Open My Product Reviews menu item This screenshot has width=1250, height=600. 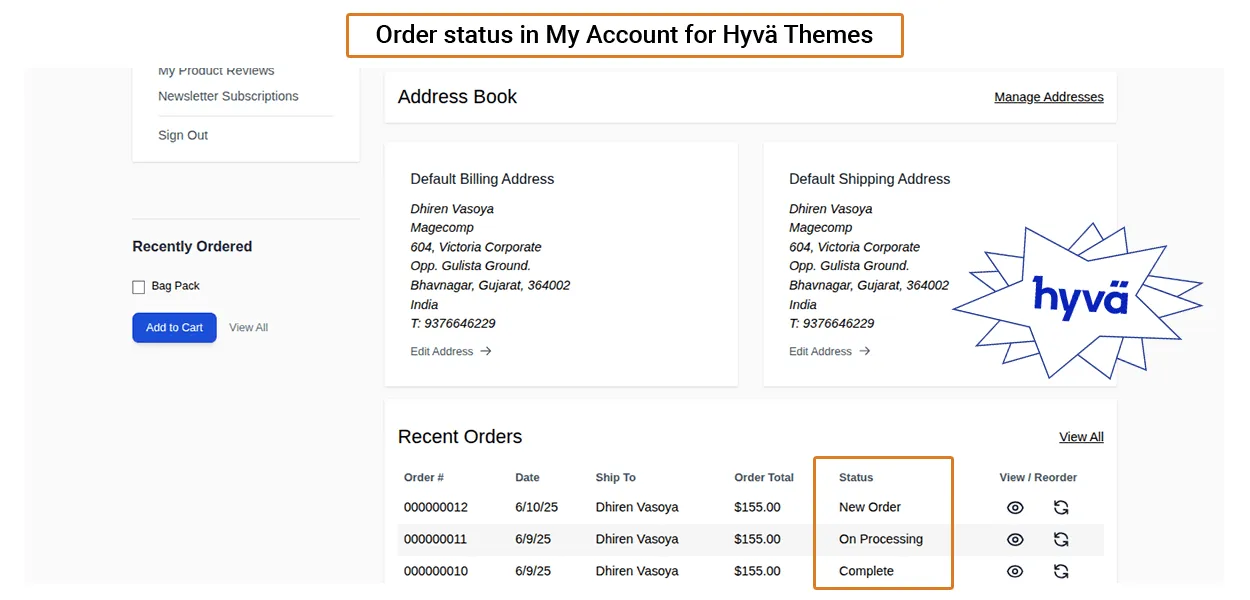point(216,72)
